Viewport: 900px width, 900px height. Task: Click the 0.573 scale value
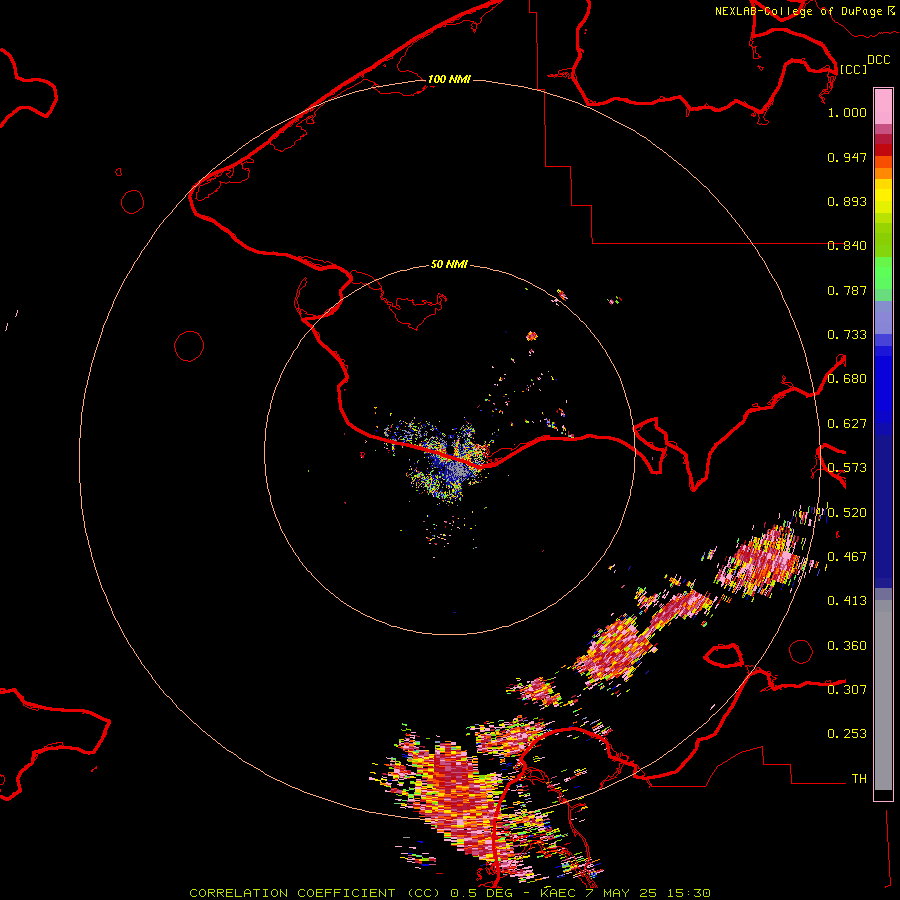click(847, 468)
